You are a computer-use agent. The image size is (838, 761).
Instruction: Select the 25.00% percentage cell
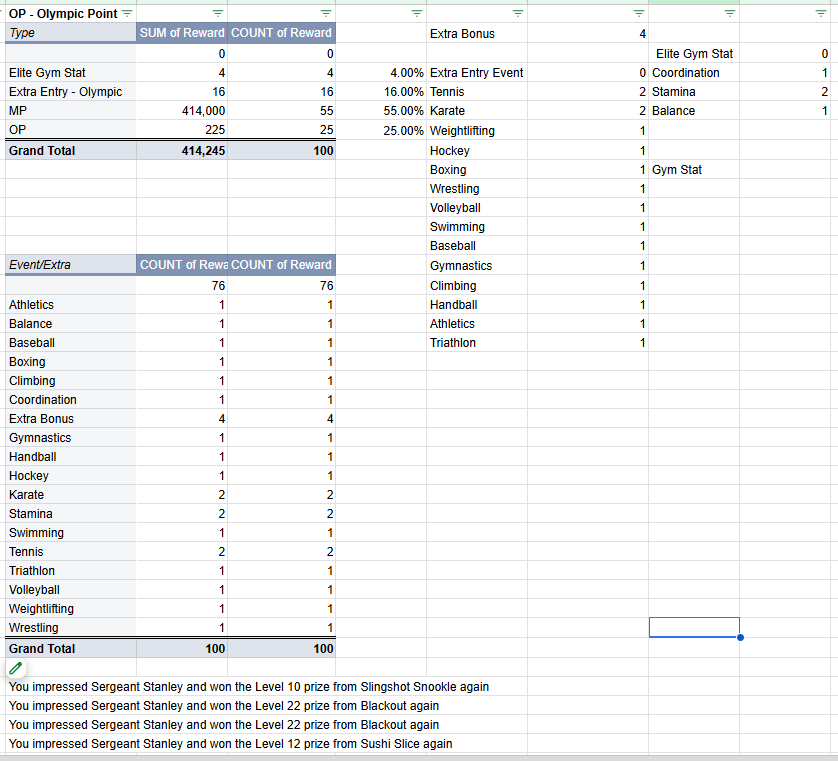tap(381, 130)
